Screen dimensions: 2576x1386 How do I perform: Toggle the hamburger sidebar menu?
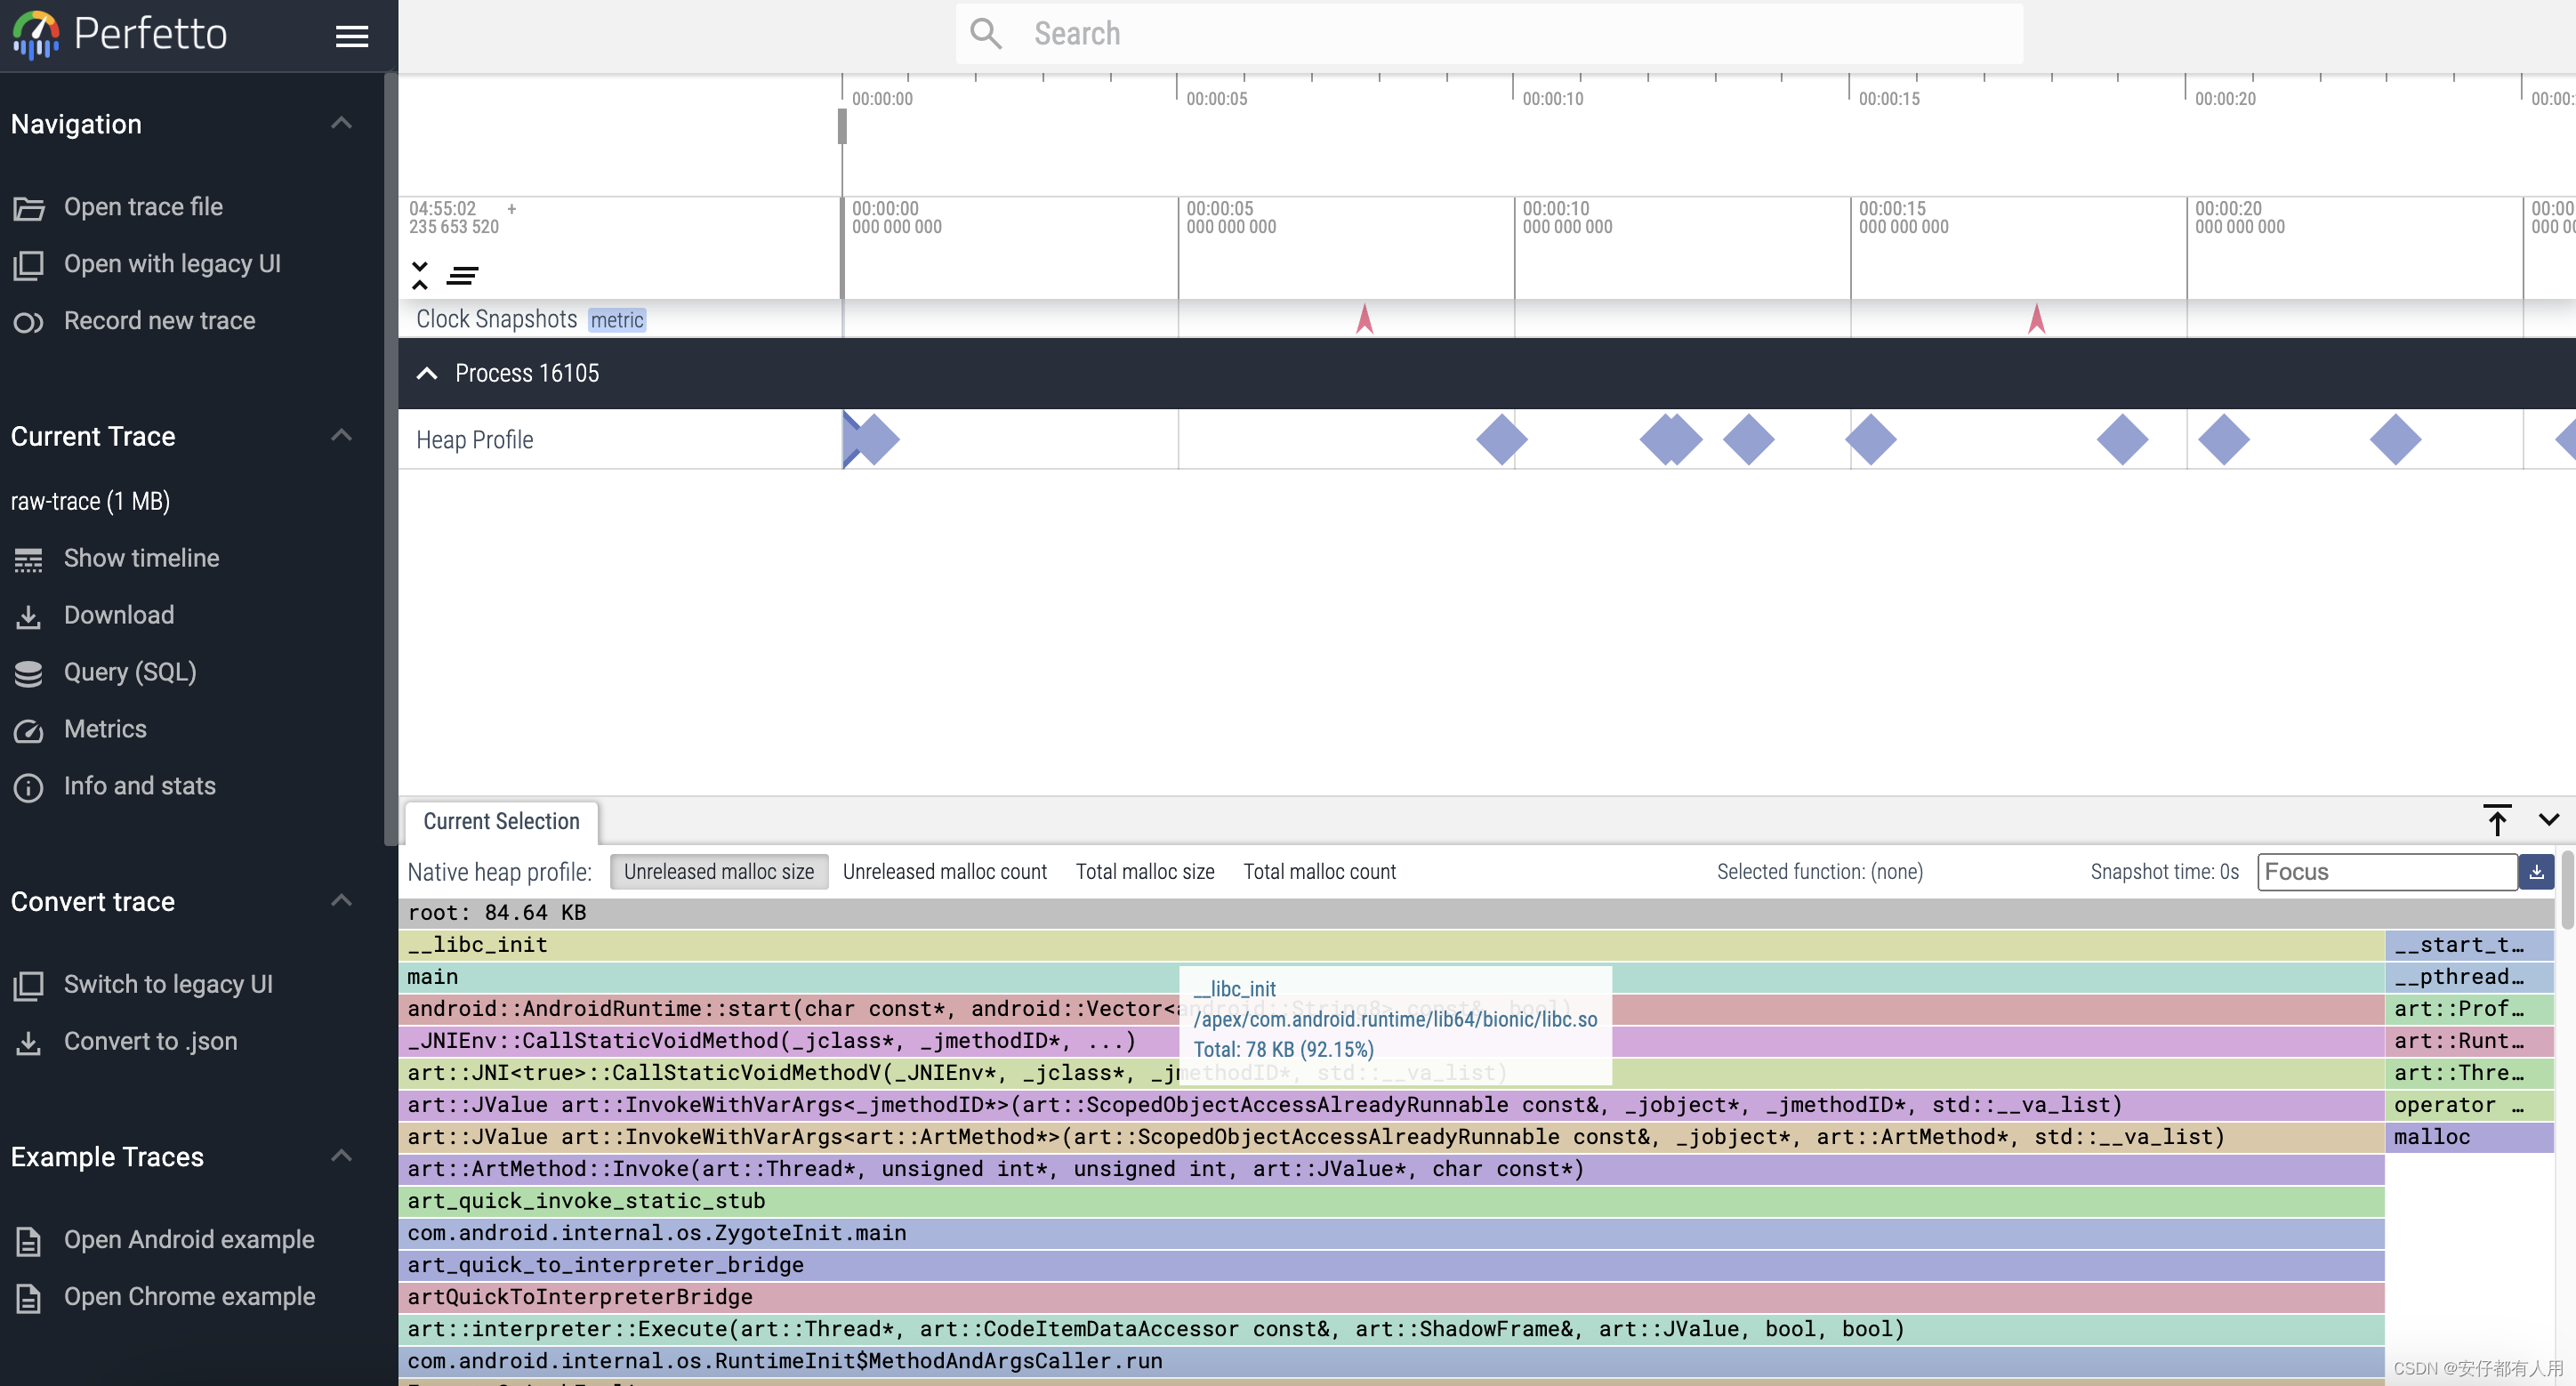tap(351, 36)
